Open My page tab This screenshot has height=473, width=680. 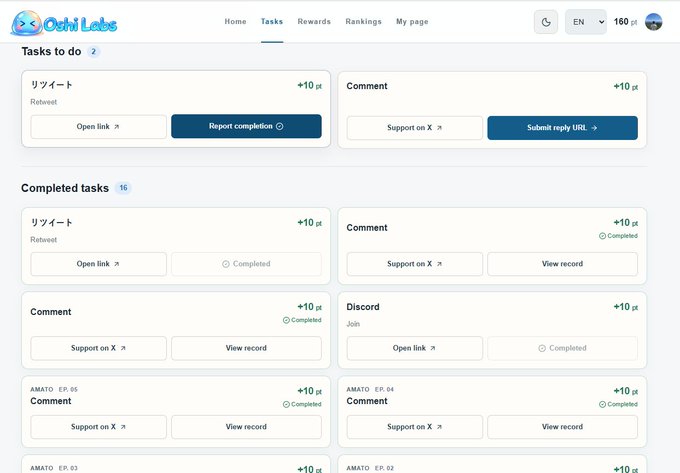point(412,21)
